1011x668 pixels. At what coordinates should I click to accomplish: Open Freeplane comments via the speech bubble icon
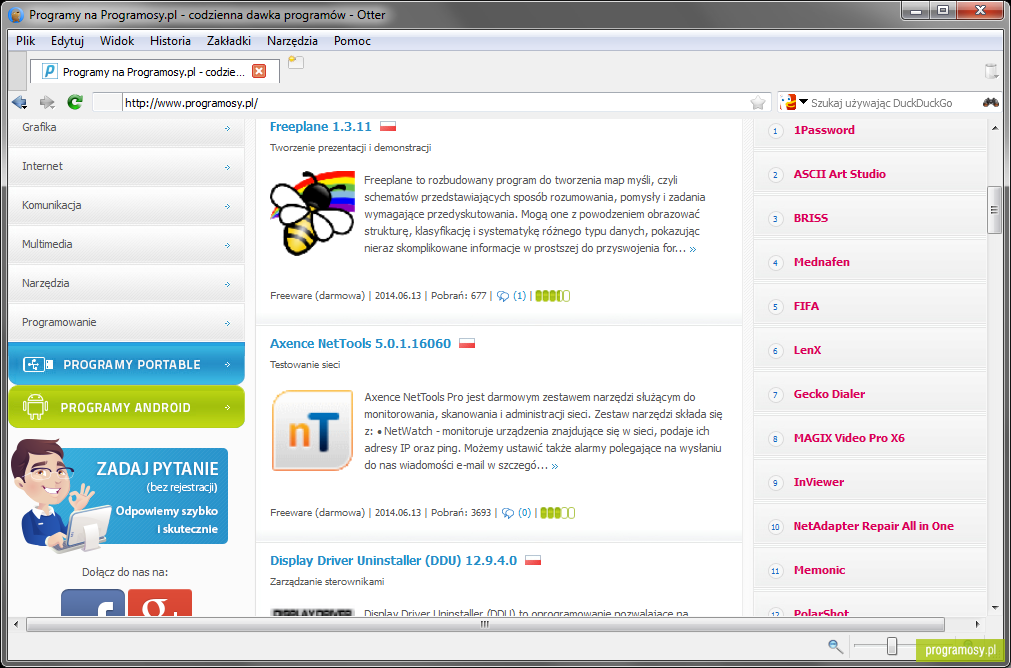tap(504, 296)
